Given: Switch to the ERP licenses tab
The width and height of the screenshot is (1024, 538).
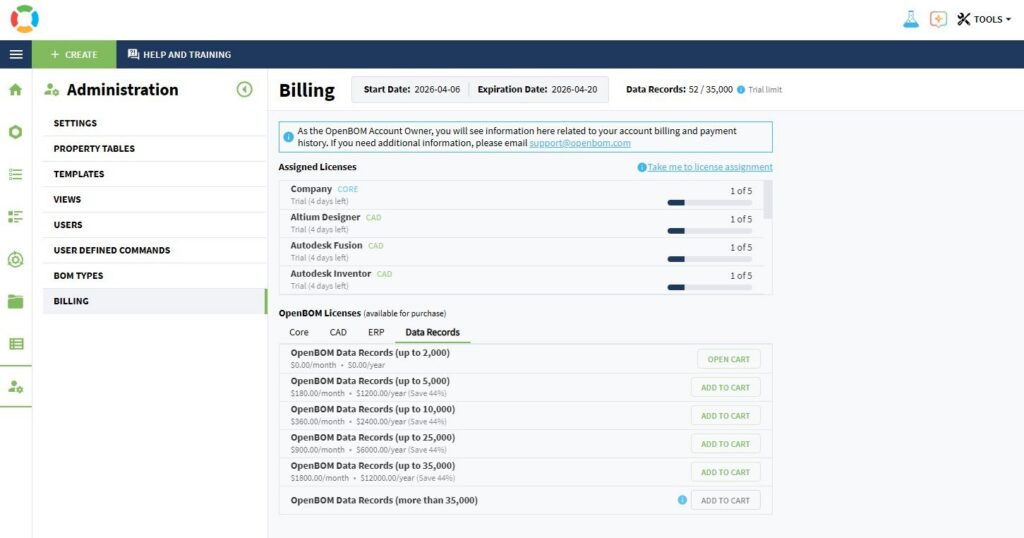Looking at the screenshot, I should point(376,332).
